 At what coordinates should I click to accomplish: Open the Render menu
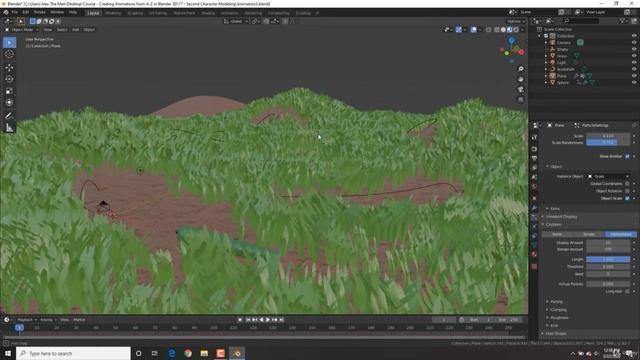(x=40, y=12)
